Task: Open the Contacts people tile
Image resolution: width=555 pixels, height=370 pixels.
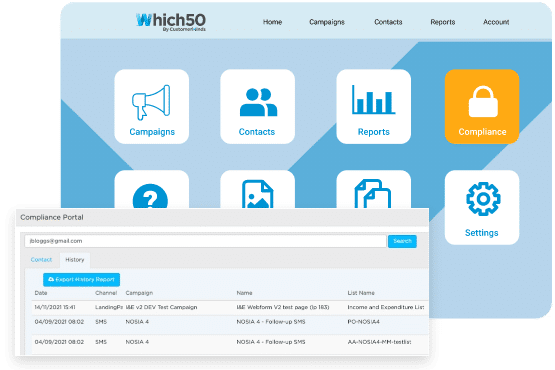Action: [x=257, y=107]
